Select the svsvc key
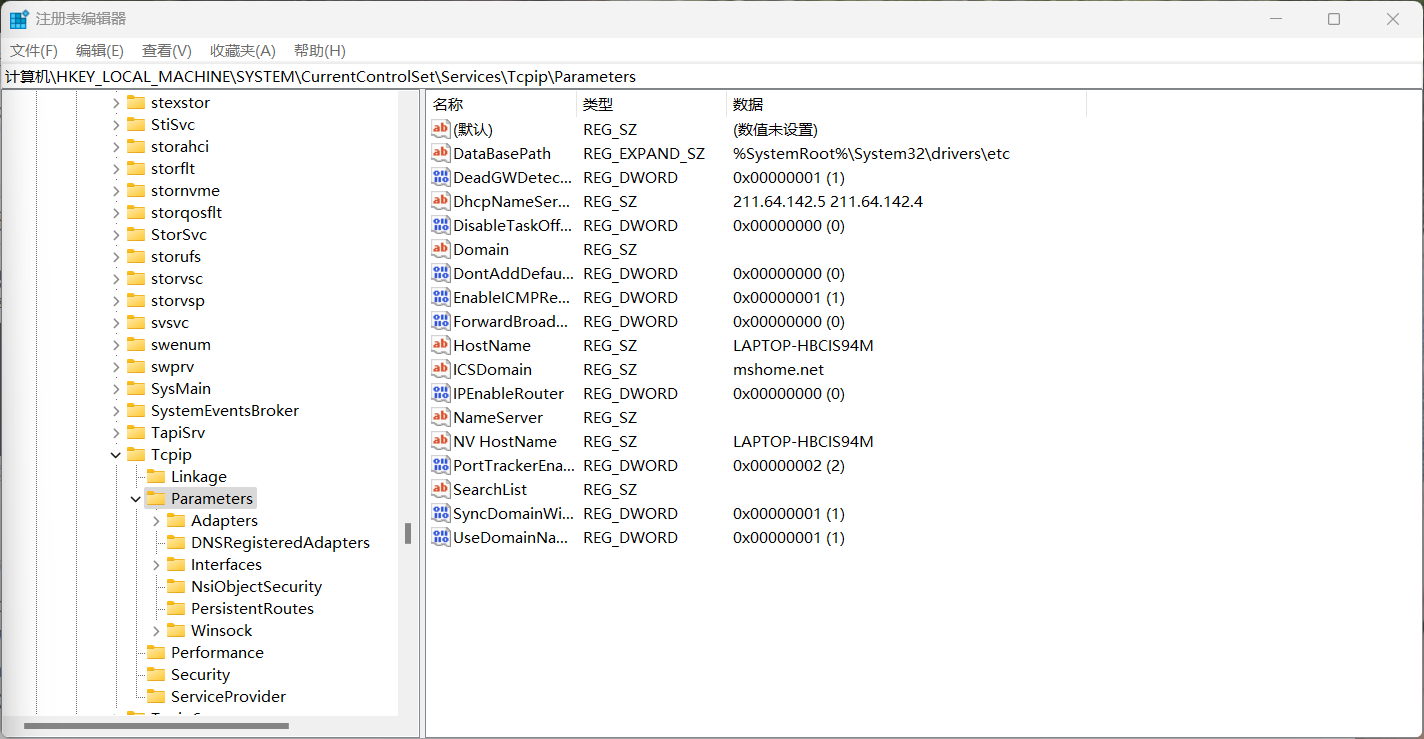Viewport: 1424px width, 739px height. [x=169, y=322]
